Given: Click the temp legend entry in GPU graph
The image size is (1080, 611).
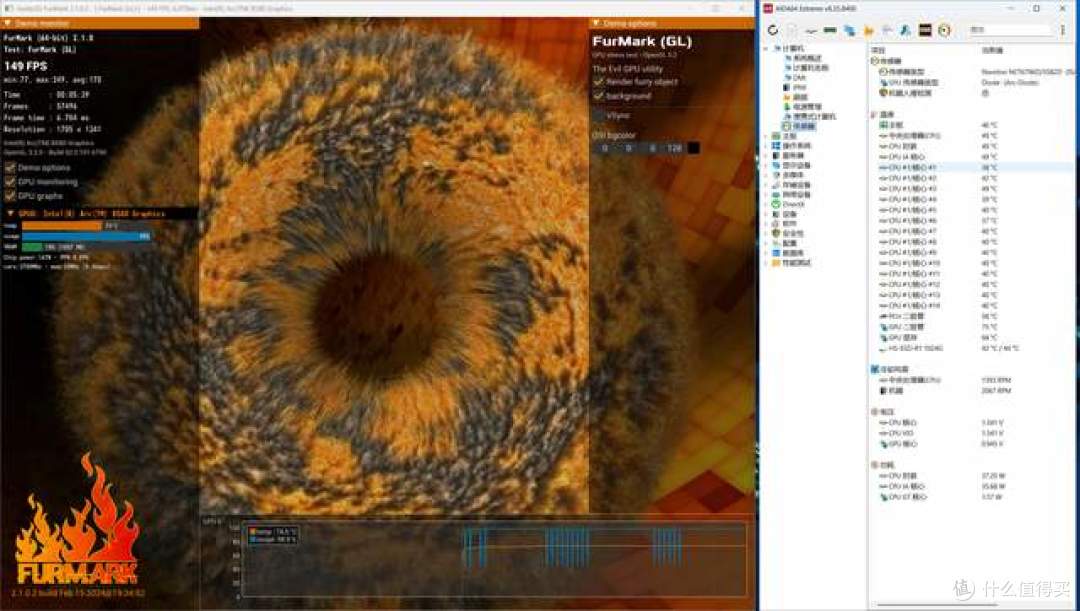Looking at the screenshot, I should (273, 531).
